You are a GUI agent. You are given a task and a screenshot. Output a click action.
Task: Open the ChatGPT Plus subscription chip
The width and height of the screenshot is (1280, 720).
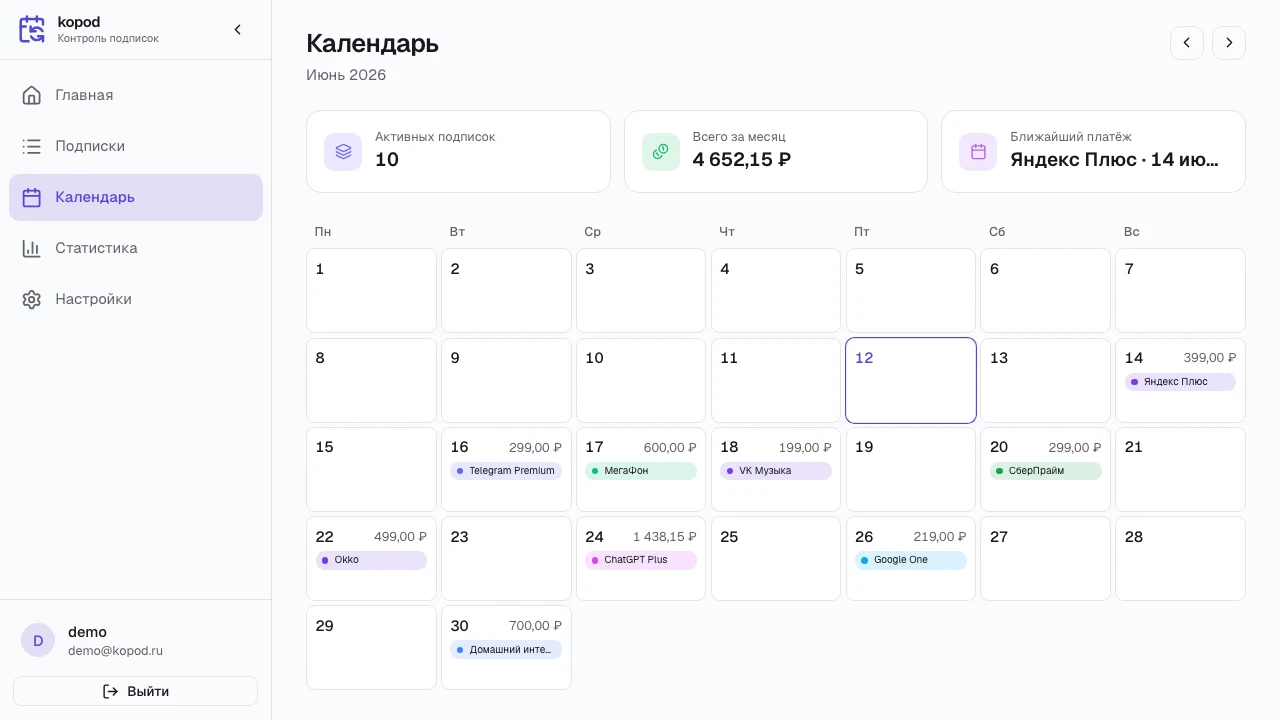(x=641, y=560)
